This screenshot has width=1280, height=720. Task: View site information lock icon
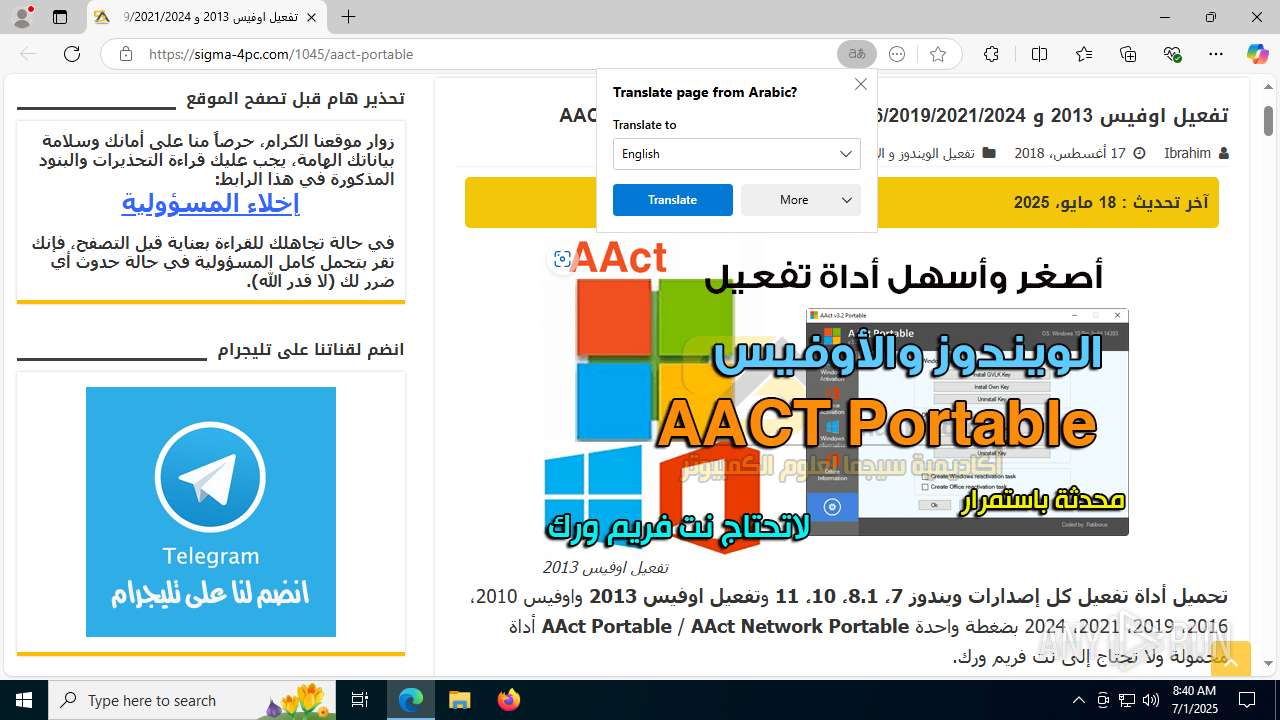tap(125, 54)
